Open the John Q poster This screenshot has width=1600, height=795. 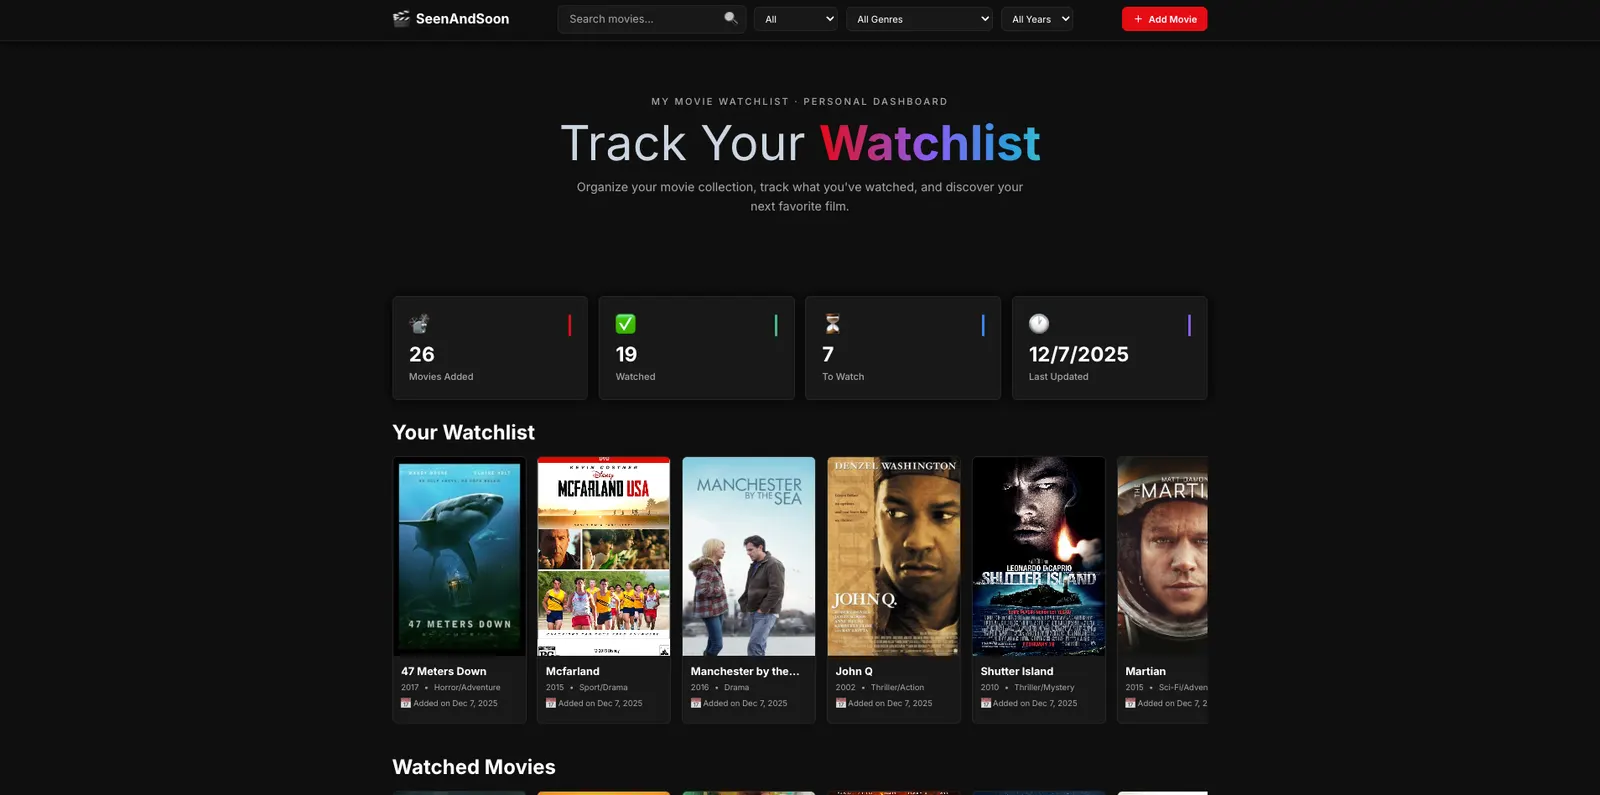(894, 557)
